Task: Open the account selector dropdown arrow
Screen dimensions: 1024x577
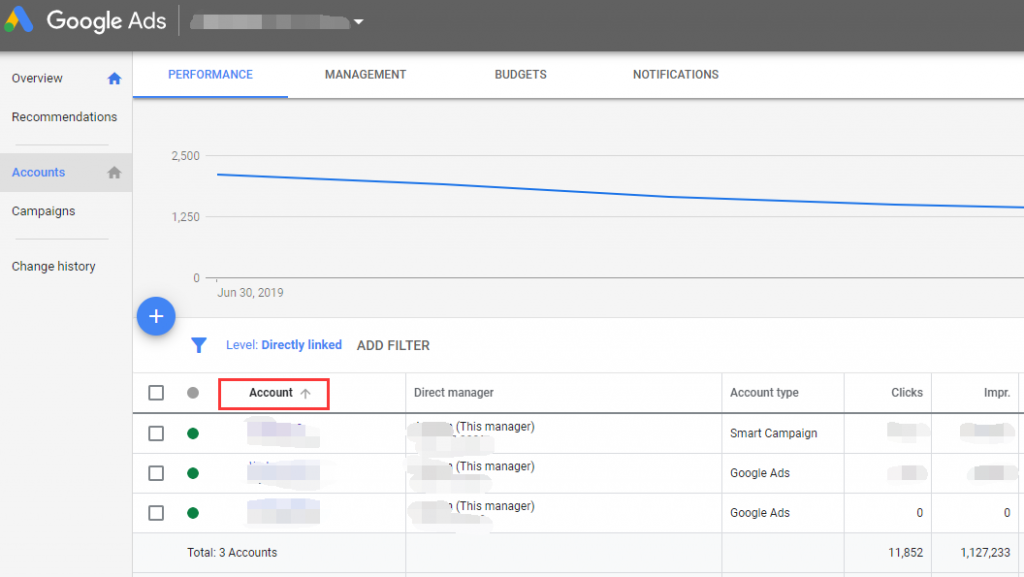Action: tap(359, 22)
